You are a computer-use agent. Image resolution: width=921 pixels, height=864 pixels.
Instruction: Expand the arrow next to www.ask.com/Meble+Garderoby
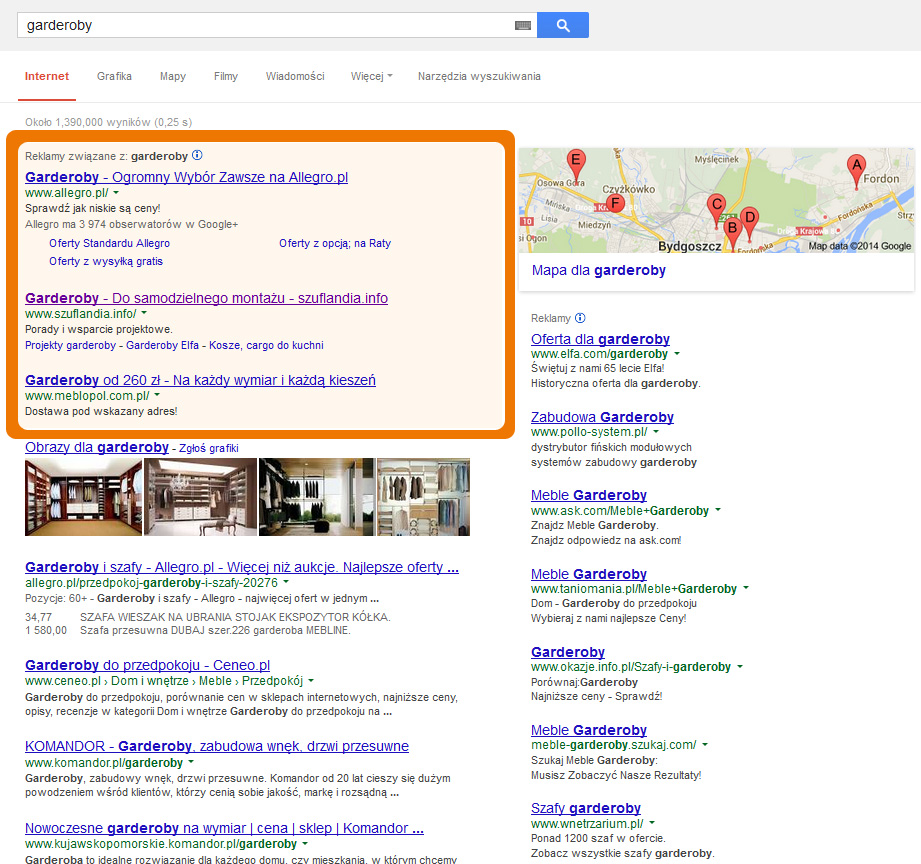pos(718,510)
